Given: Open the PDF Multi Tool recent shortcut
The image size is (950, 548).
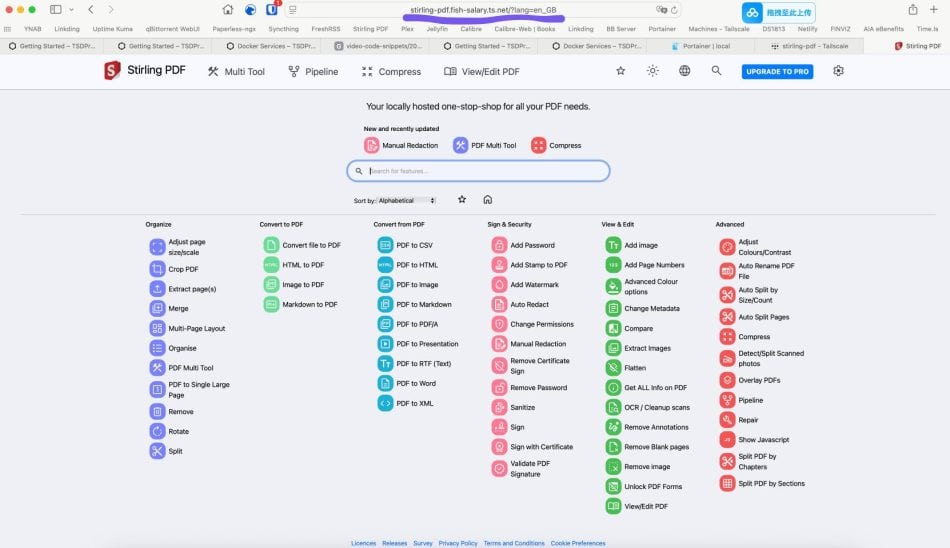Looking at the screenshot, I should [x=485, y=145].
